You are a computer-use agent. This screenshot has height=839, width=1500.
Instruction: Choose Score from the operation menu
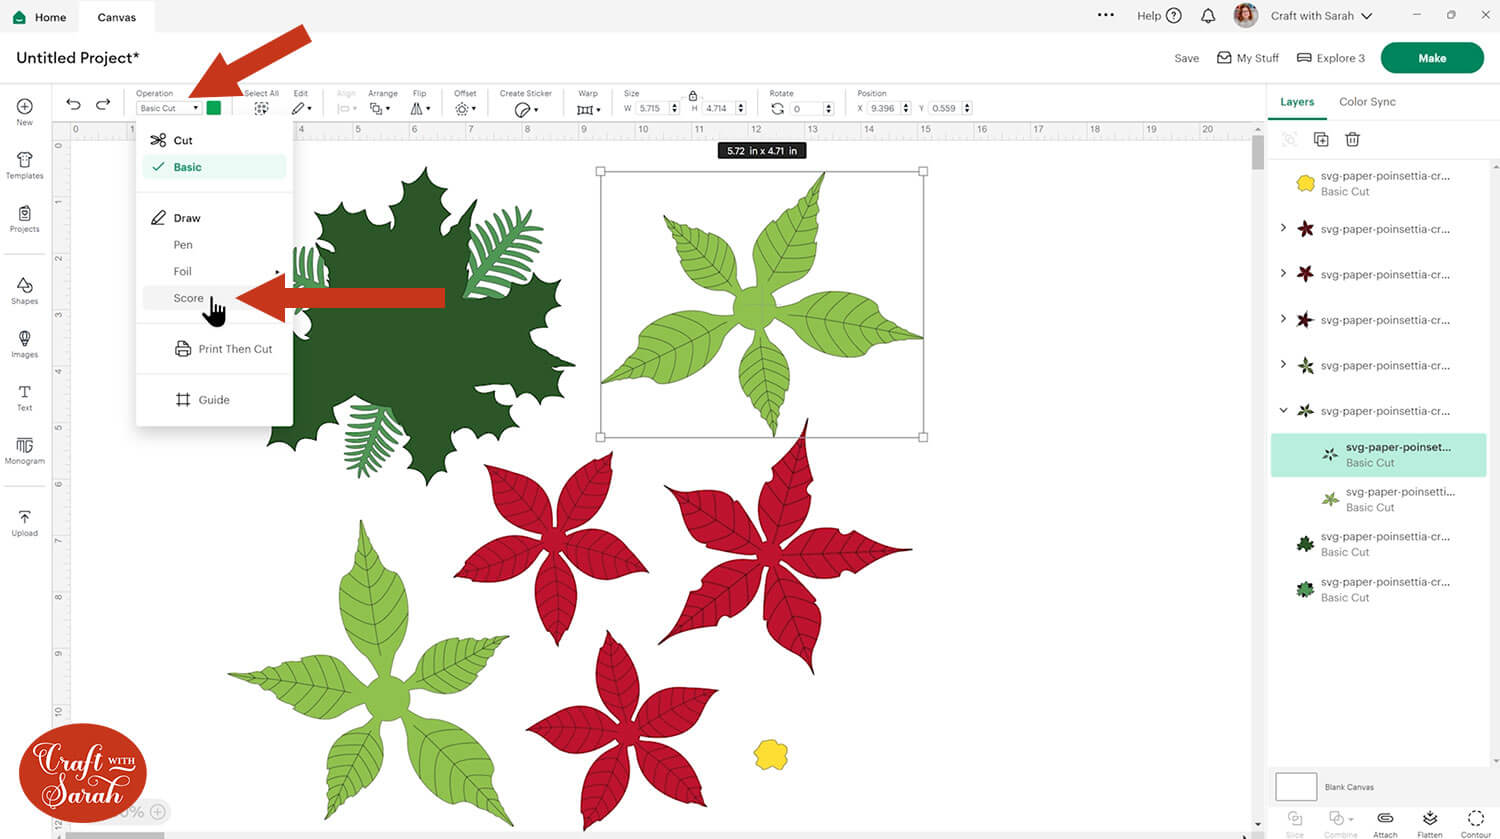click(x=188, y=298)
